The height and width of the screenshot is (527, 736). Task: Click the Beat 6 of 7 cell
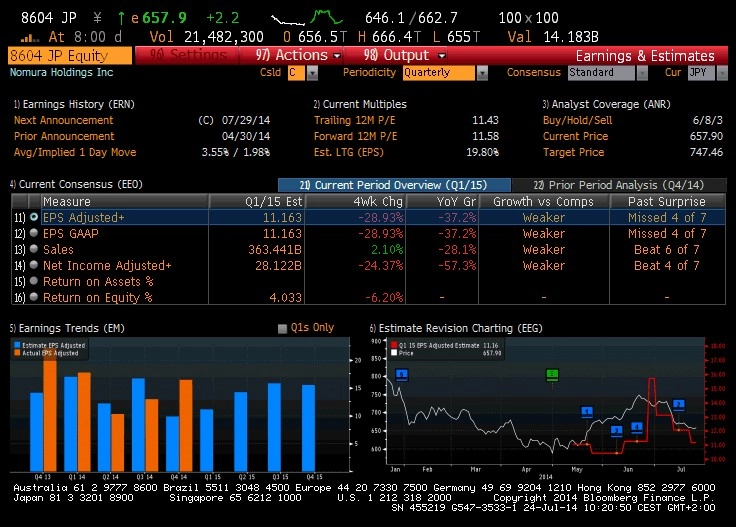click(667, 249)
